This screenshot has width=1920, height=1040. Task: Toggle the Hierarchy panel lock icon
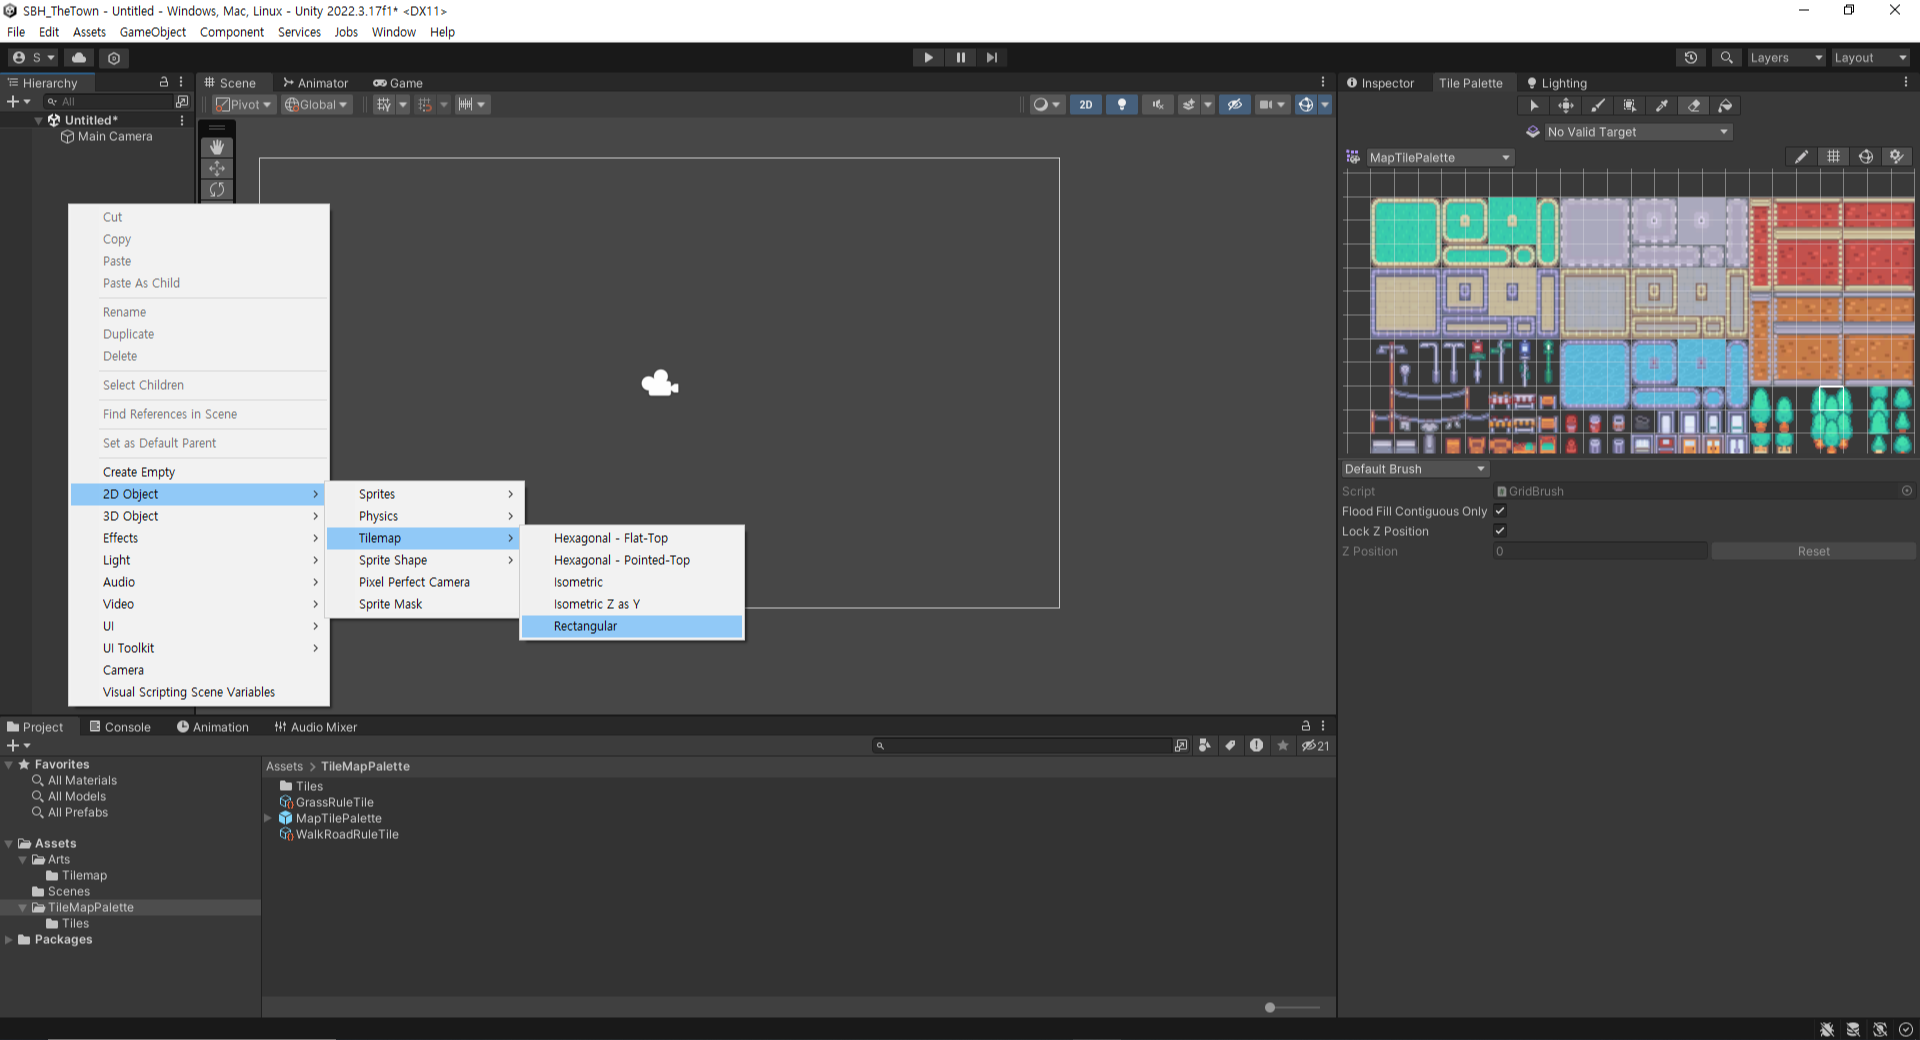pyautogui.click(x=164, y=82)
